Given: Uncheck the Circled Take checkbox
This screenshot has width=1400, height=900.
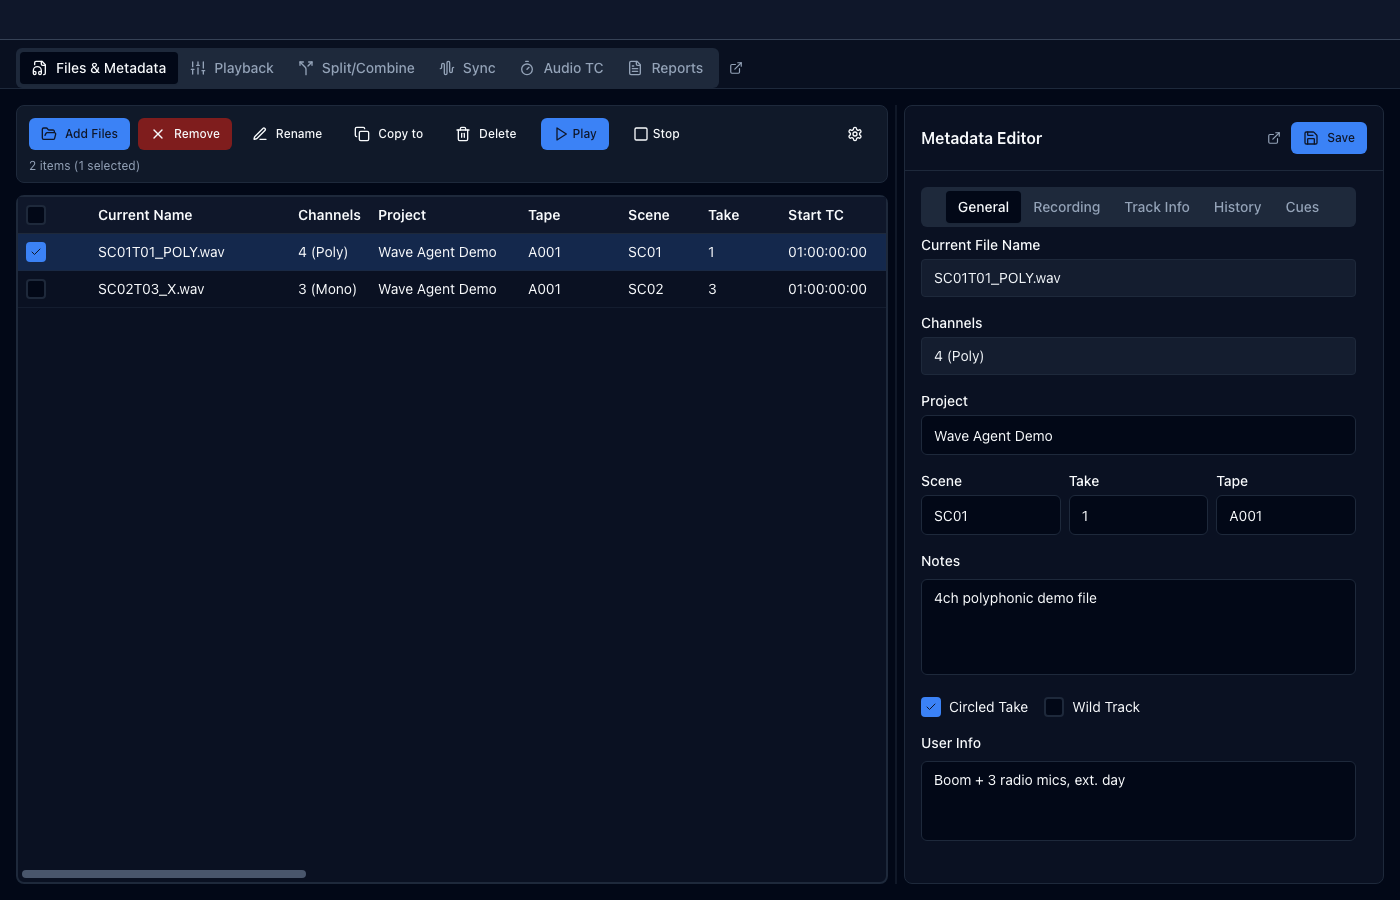Looking at the screenshot, I should coord(931,707).
